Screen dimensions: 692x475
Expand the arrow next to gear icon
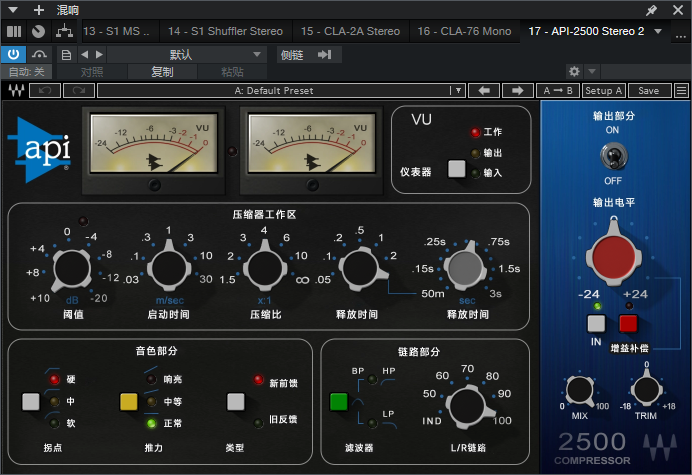pos(592,71)
